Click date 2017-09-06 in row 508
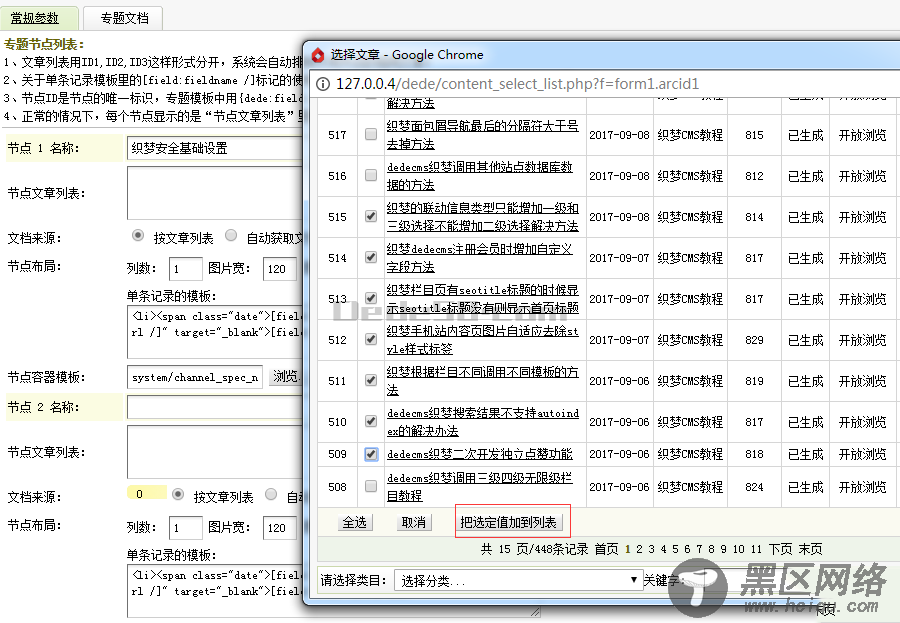 (619, 487)
